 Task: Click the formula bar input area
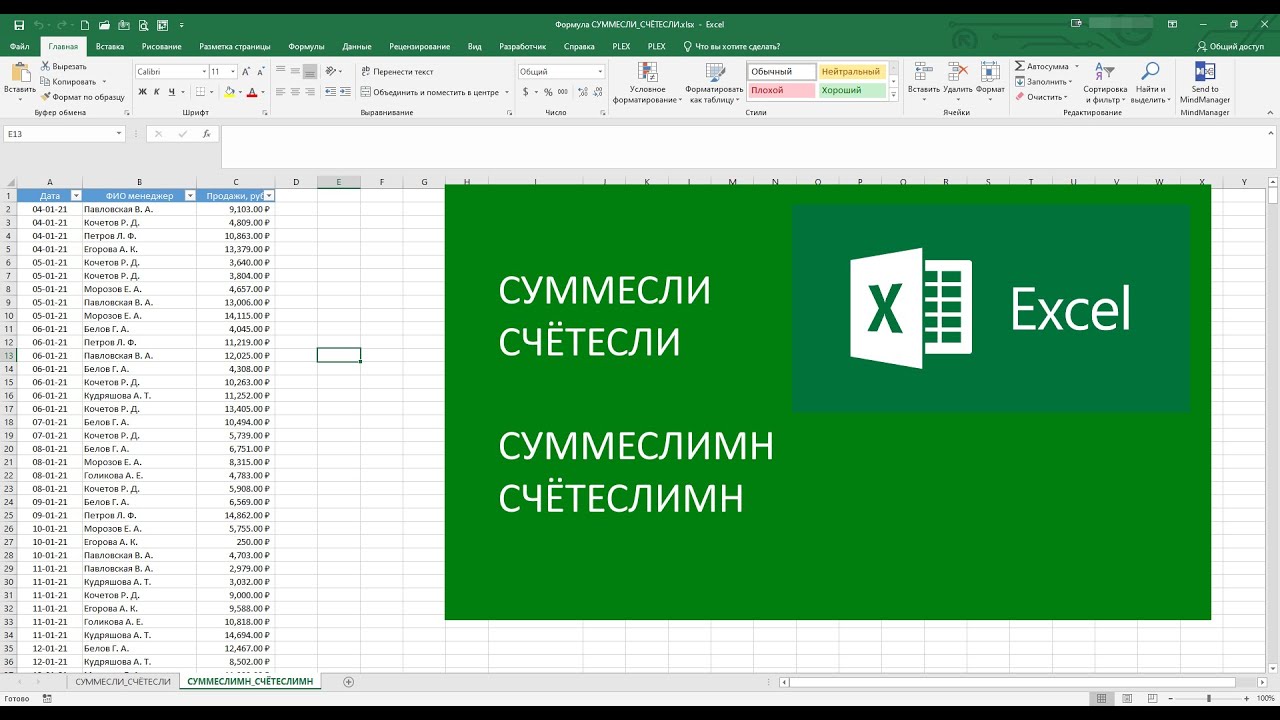point(745,146)
